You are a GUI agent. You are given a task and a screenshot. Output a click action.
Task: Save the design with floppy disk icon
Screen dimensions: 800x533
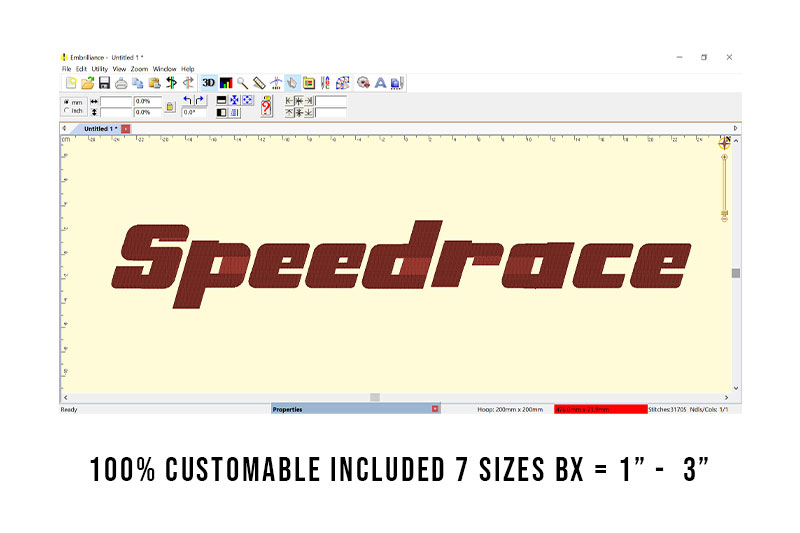coord(105,83)
